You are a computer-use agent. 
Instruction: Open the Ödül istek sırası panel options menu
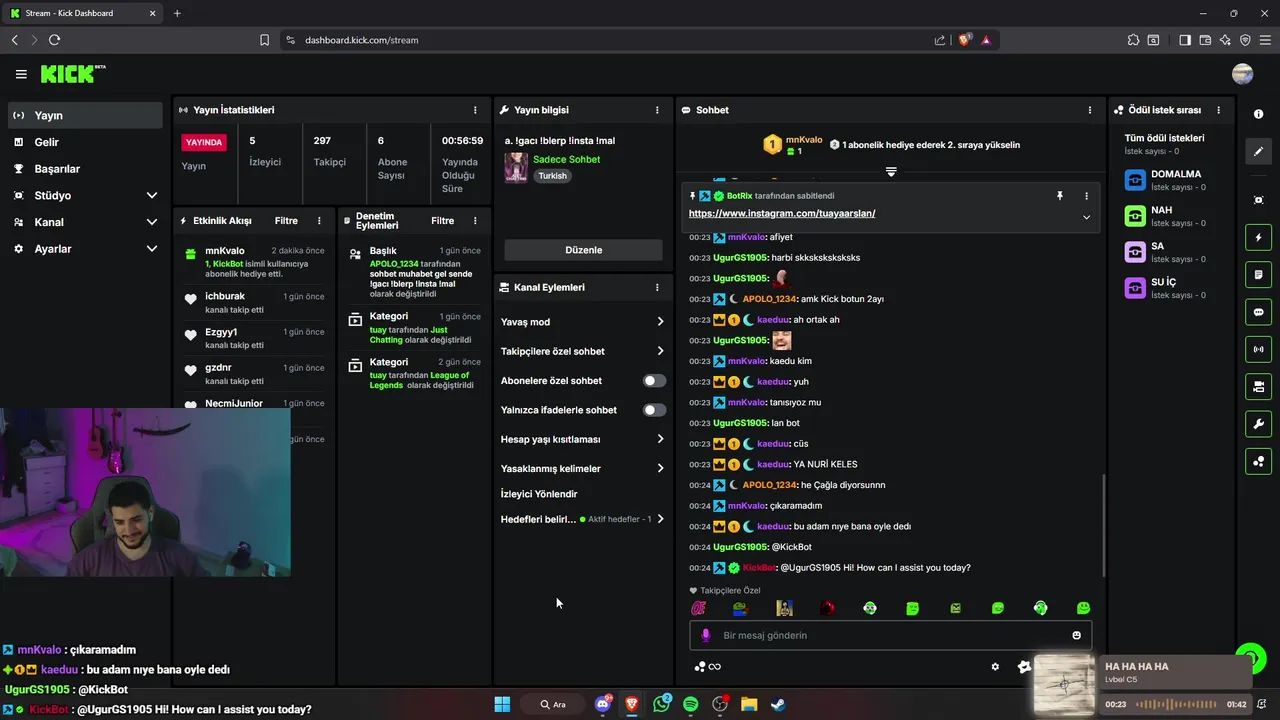coord(1218,110)
